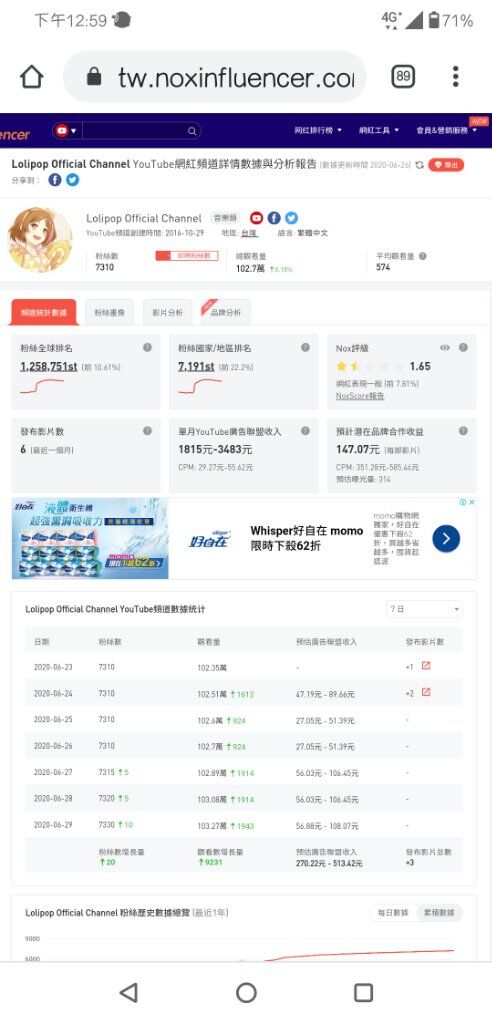Screen dimensions: 492x1024
Task: Select the 累積數據 toggle option
Action: 439,913
